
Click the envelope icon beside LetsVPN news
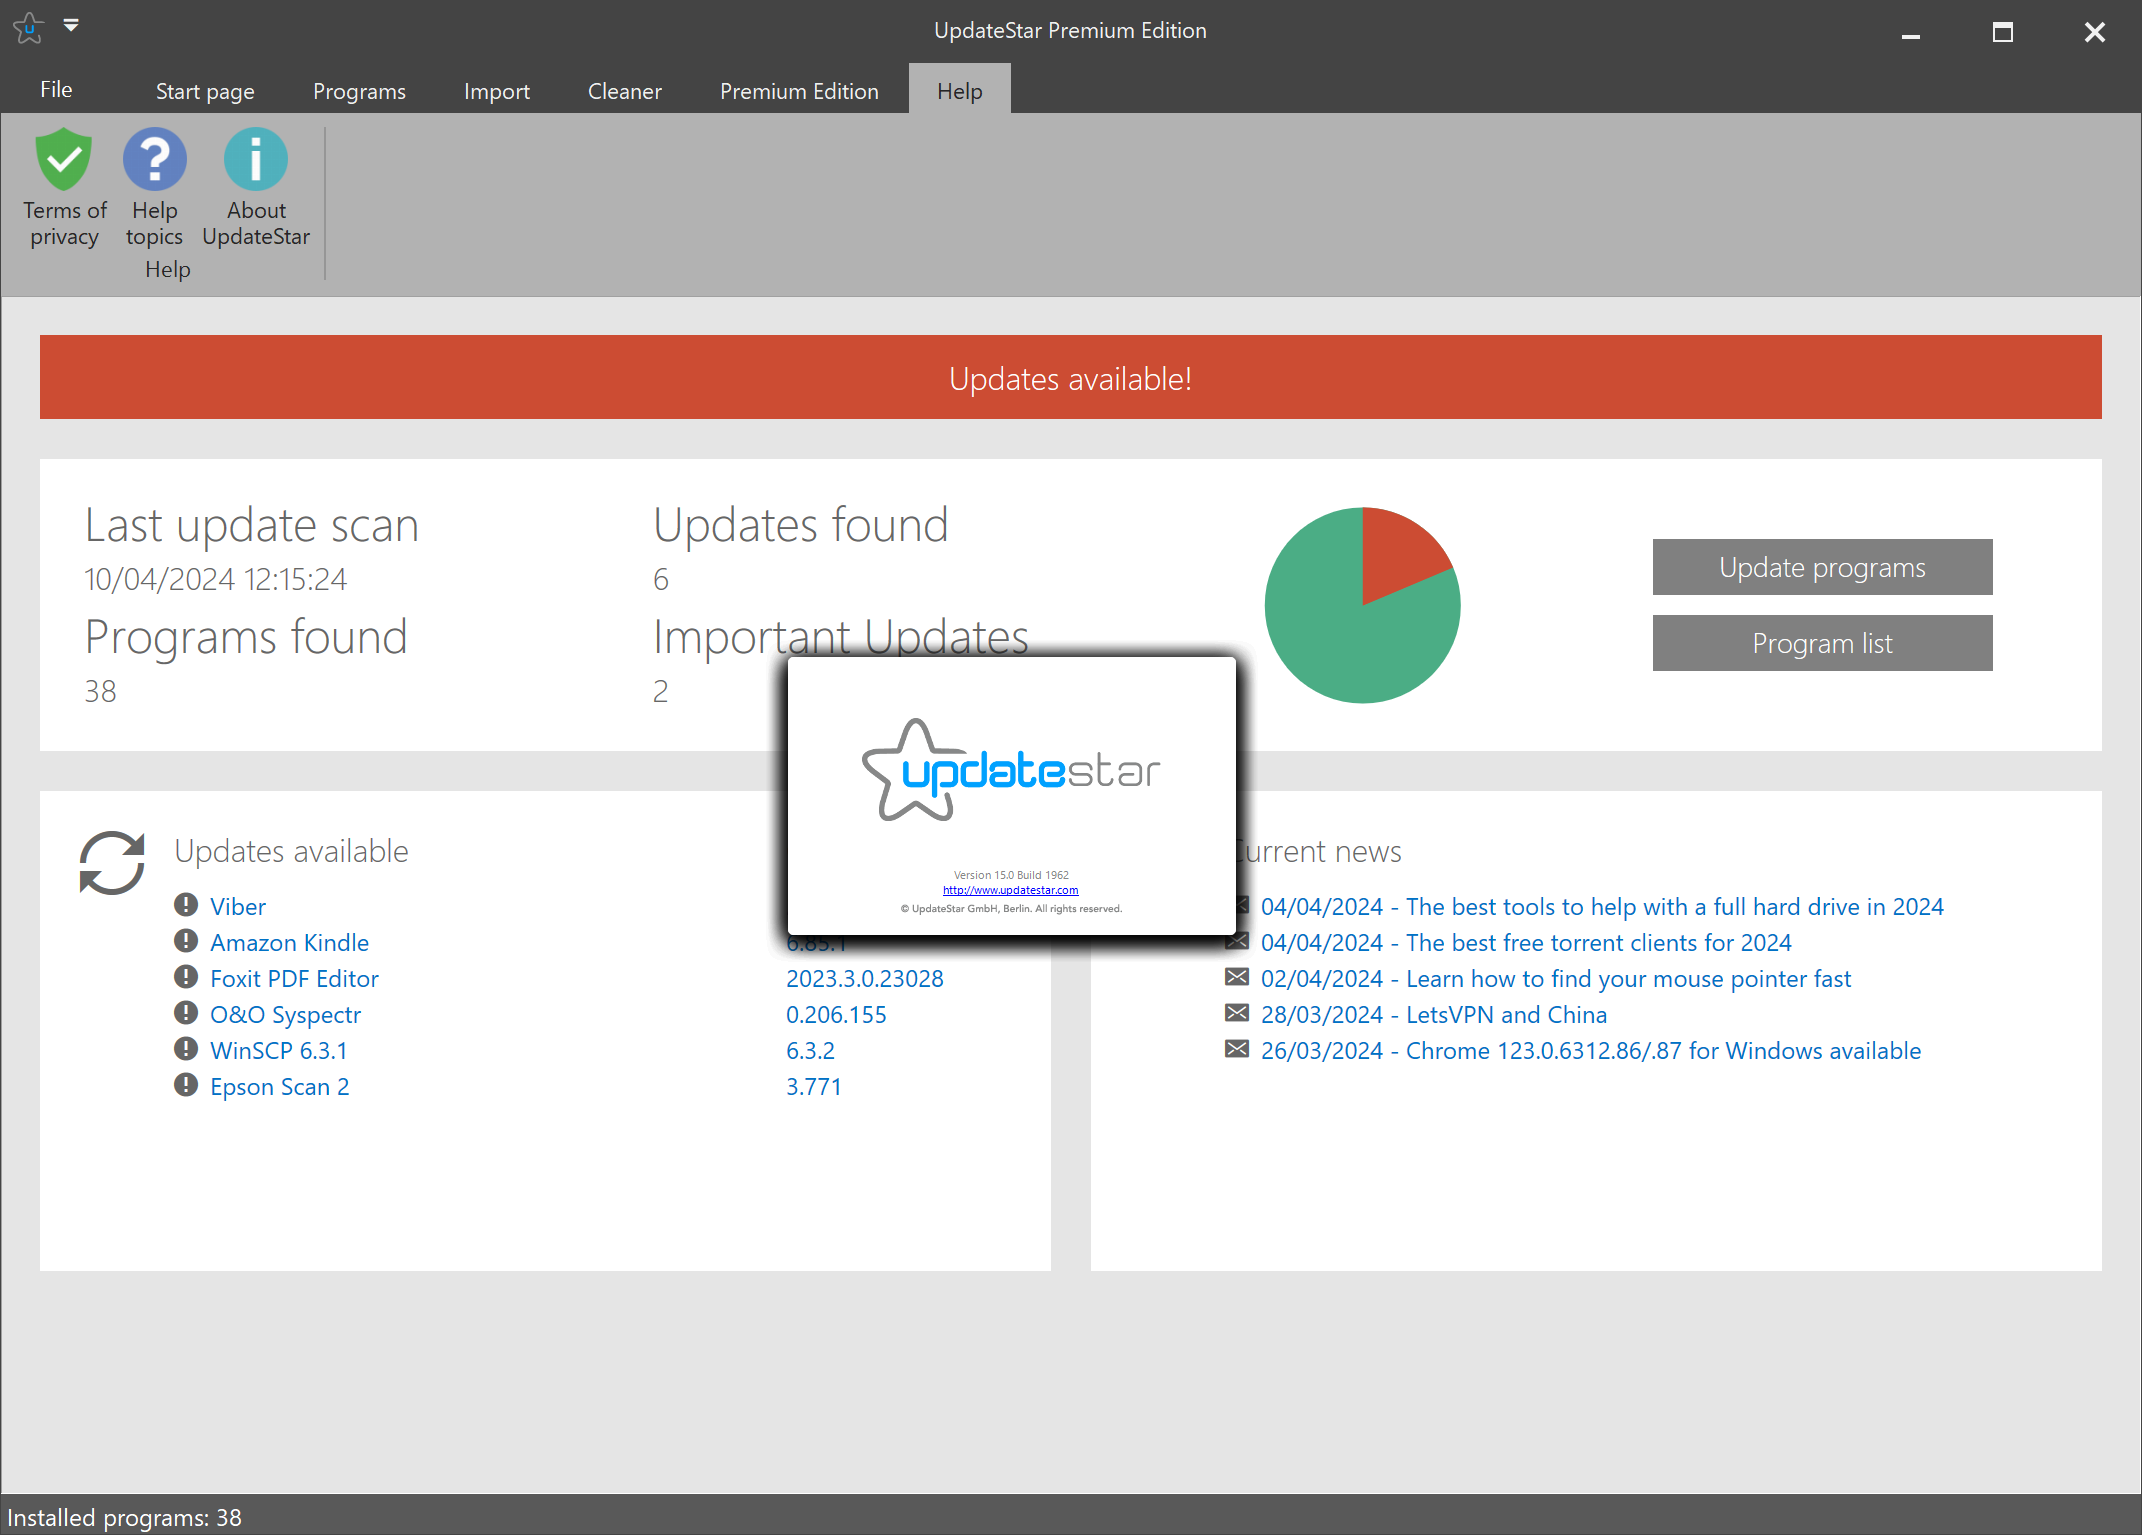click(1237, 1013)
